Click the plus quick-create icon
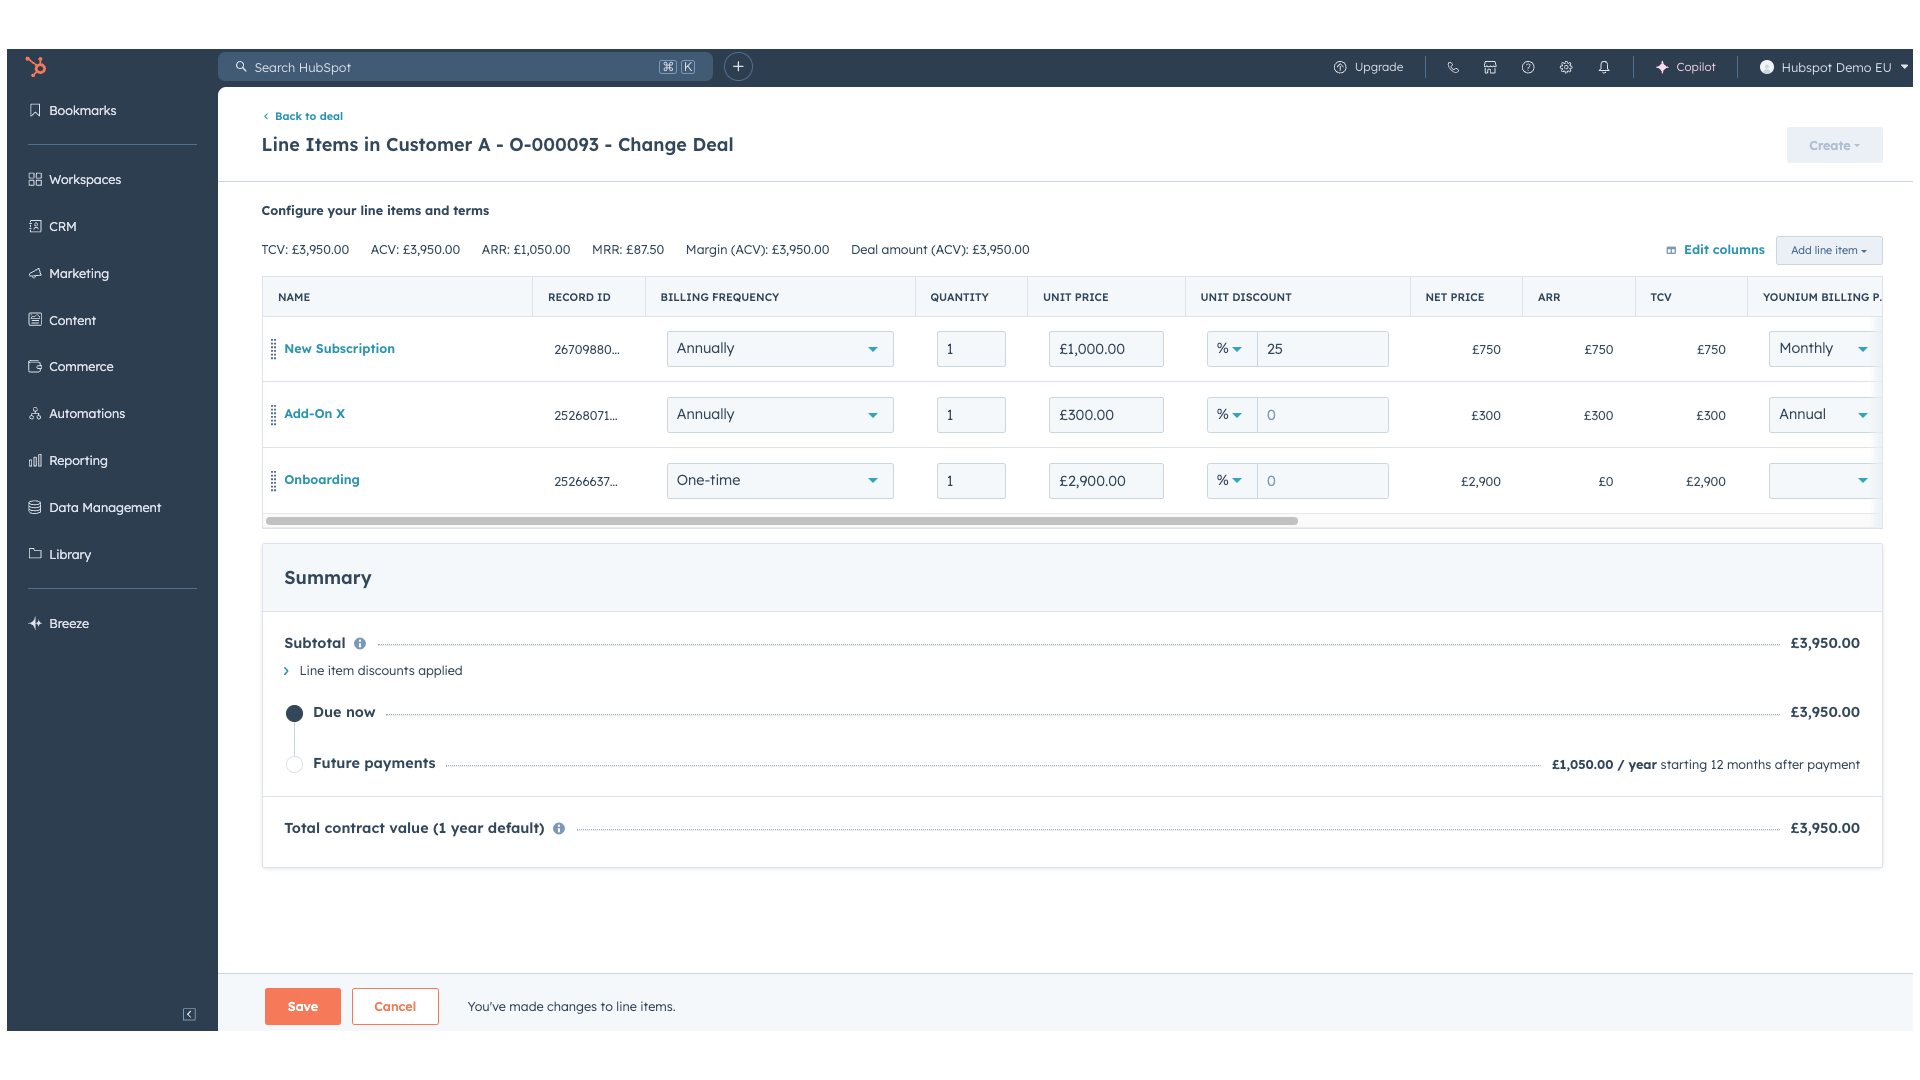1920x1080 pixels. 738,67
